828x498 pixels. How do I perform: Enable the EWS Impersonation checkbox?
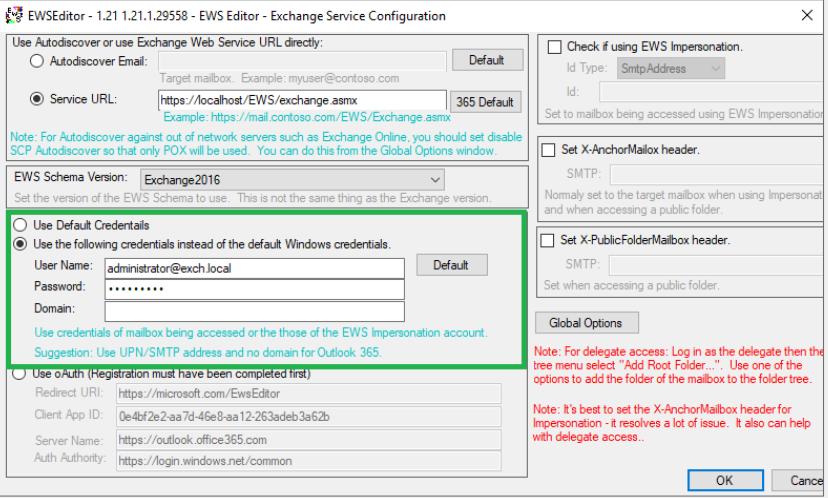click(554, 47)
